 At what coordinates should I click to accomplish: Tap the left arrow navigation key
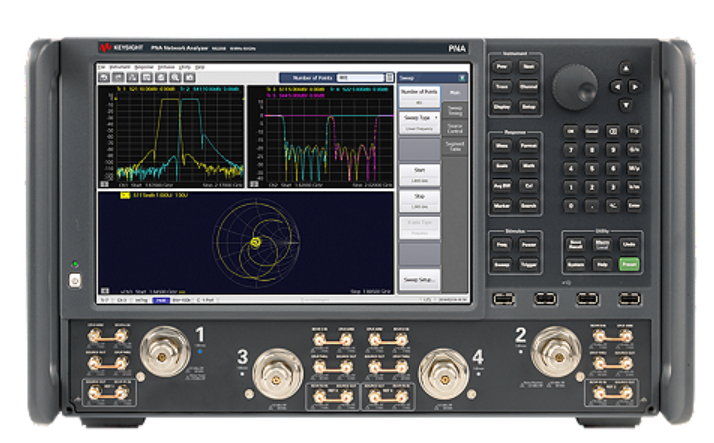click(x=616, y=87)
